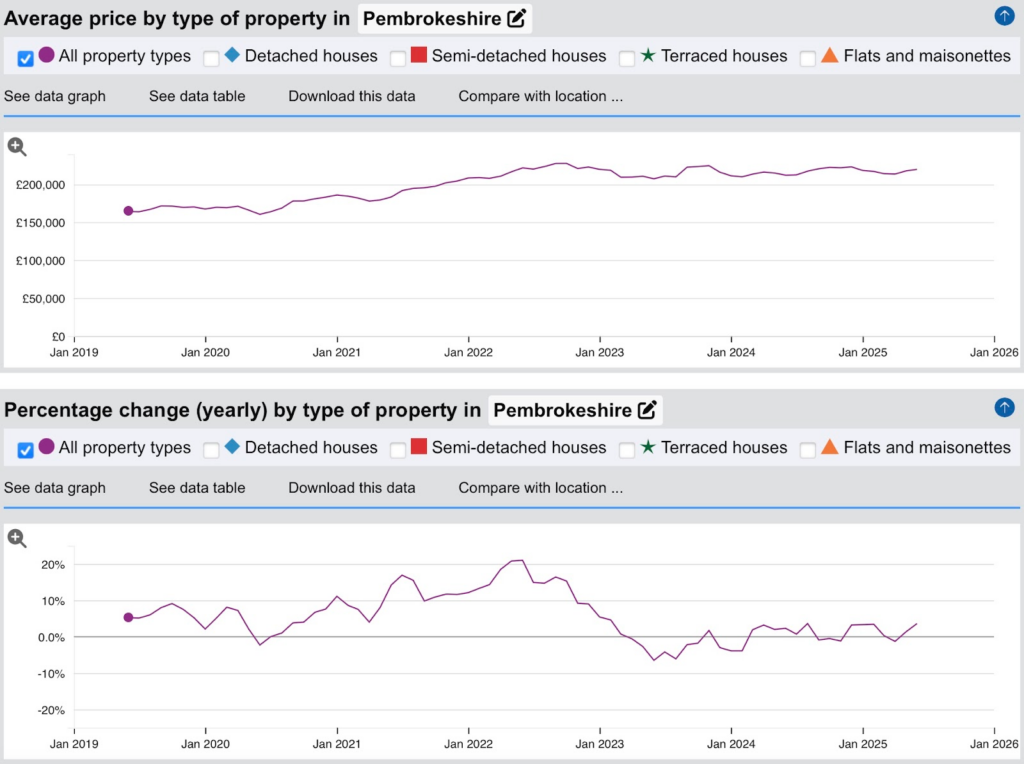Image resolution: width=1024 pixels, height=764 pixels.
Task: Click orange triangle Flats icon in bottom legend
Action: pos(829,447)
